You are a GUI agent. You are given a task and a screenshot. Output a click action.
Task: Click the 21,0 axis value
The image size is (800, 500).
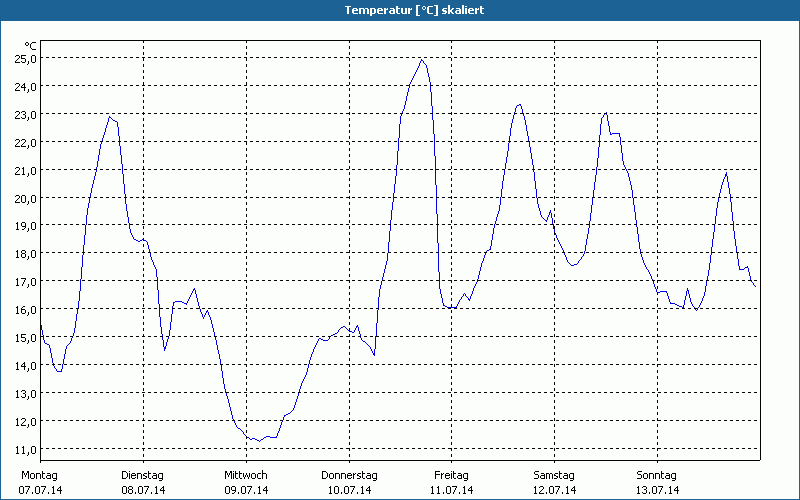point(26,170)
